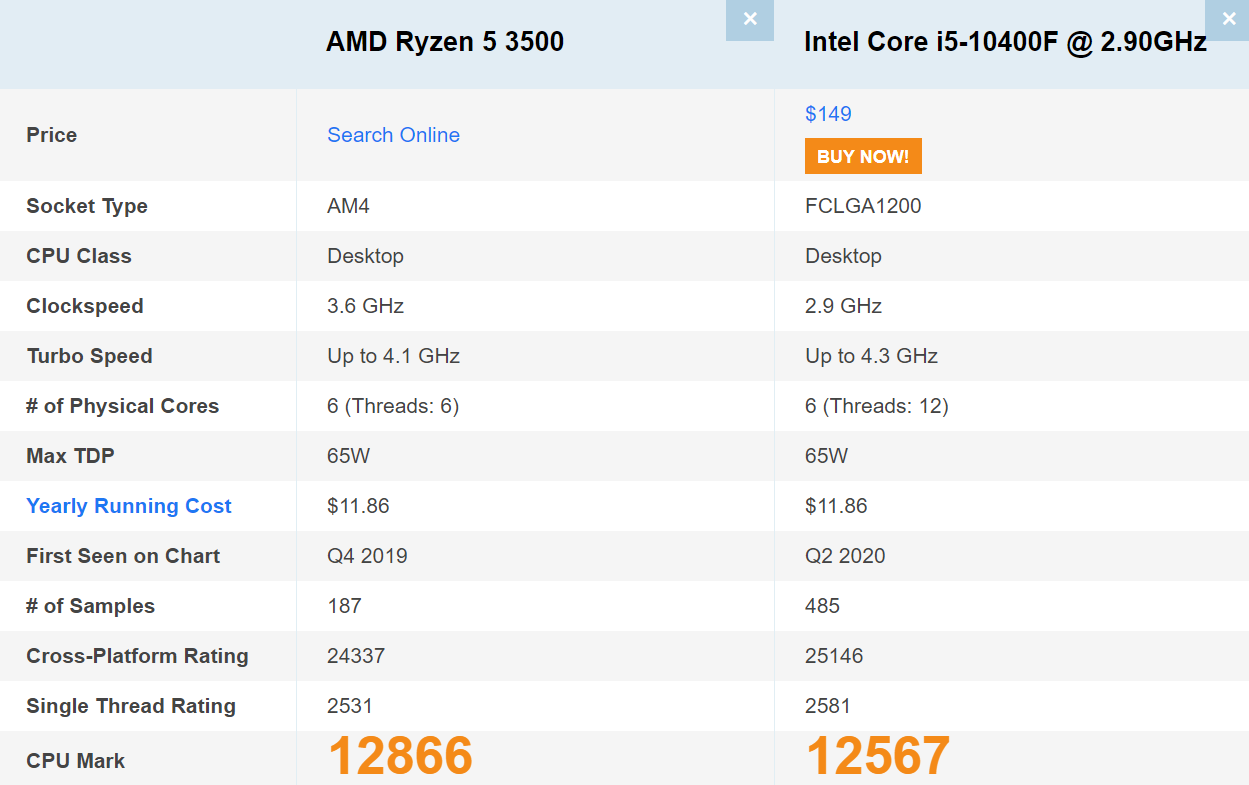Click the Clockspeed row label
1249x785 pixels.
tap(85, 306)
